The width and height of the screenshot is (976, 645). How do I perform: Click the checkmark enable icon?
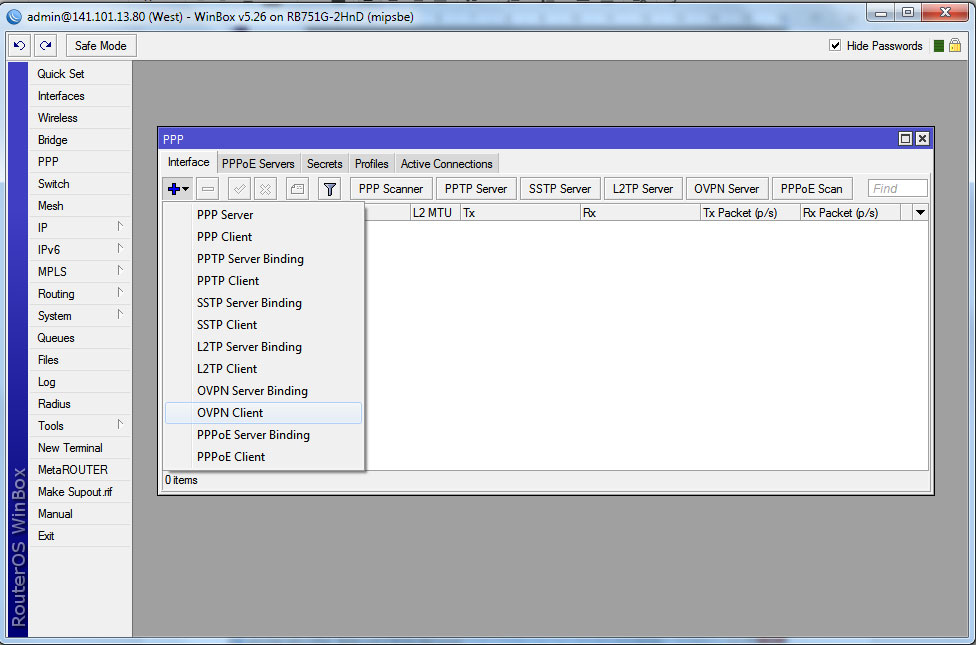pos(239,189)
